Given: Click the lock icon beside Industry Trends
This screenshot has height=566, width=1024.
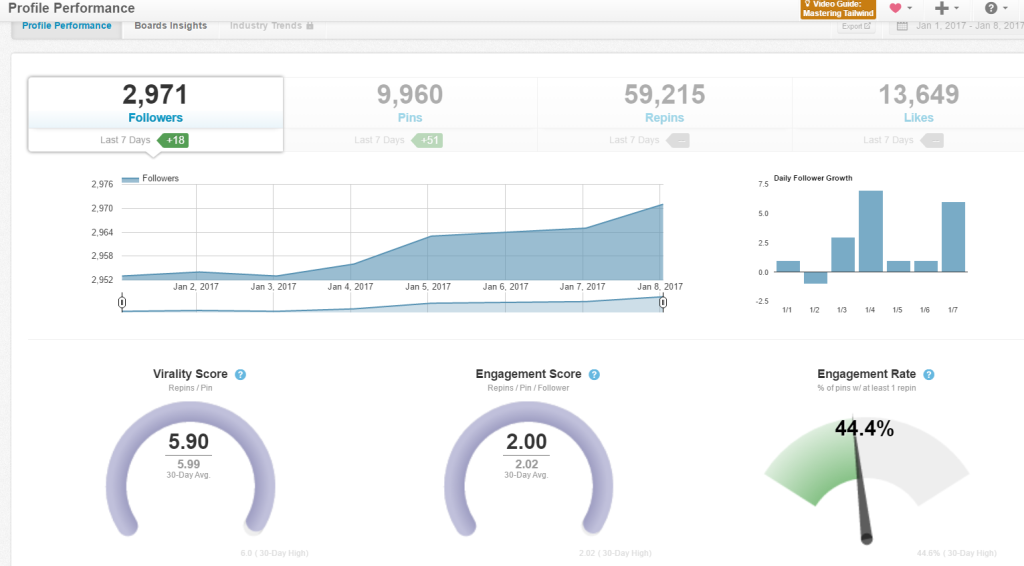Looking at the screenshot, I should click(310, 25).
